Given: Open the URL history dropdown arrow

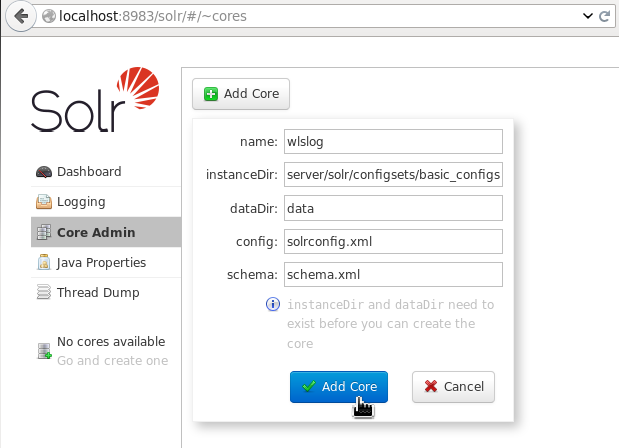Looking at the screenshot, I should point(586,17).
